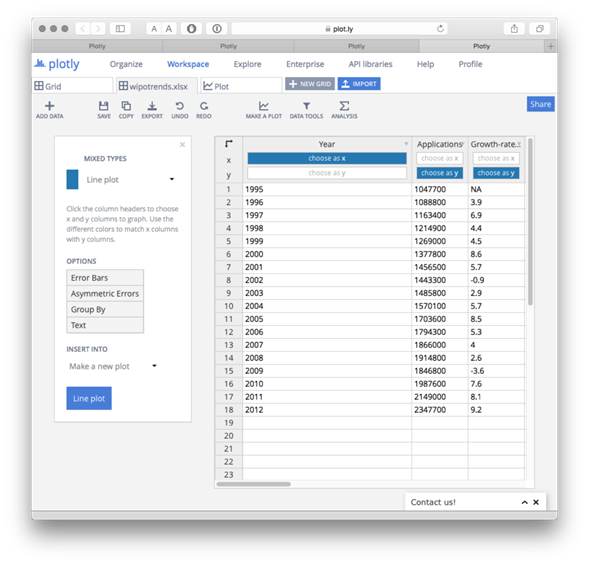Click the Import button

point(359,84)
